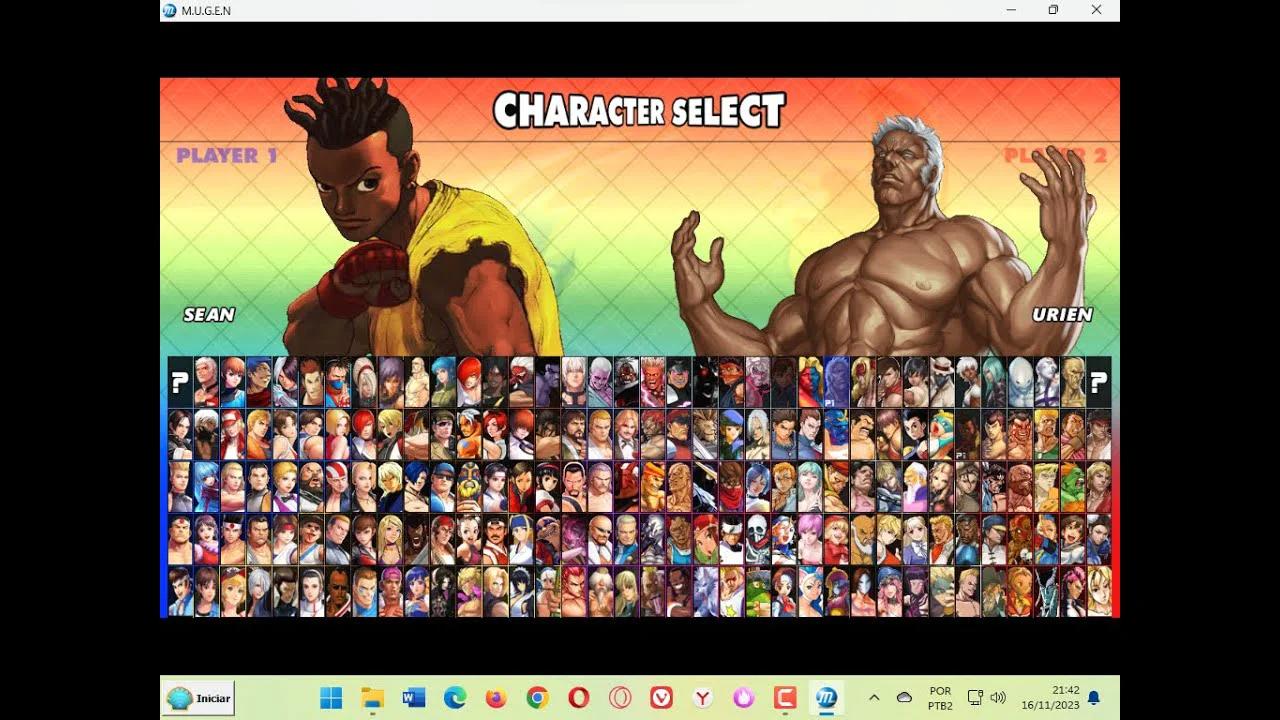Screen dimensions: 1280x720
Task: Launch Microsoft Word from the taskbar
Action: tap(414, 698)
